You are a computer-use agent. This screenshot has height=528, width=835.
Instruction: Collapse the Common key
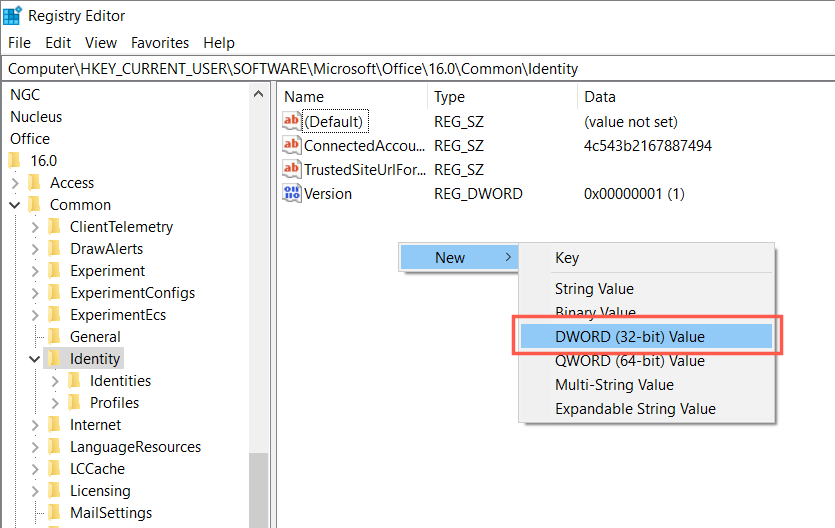click(x=15, y=205)
